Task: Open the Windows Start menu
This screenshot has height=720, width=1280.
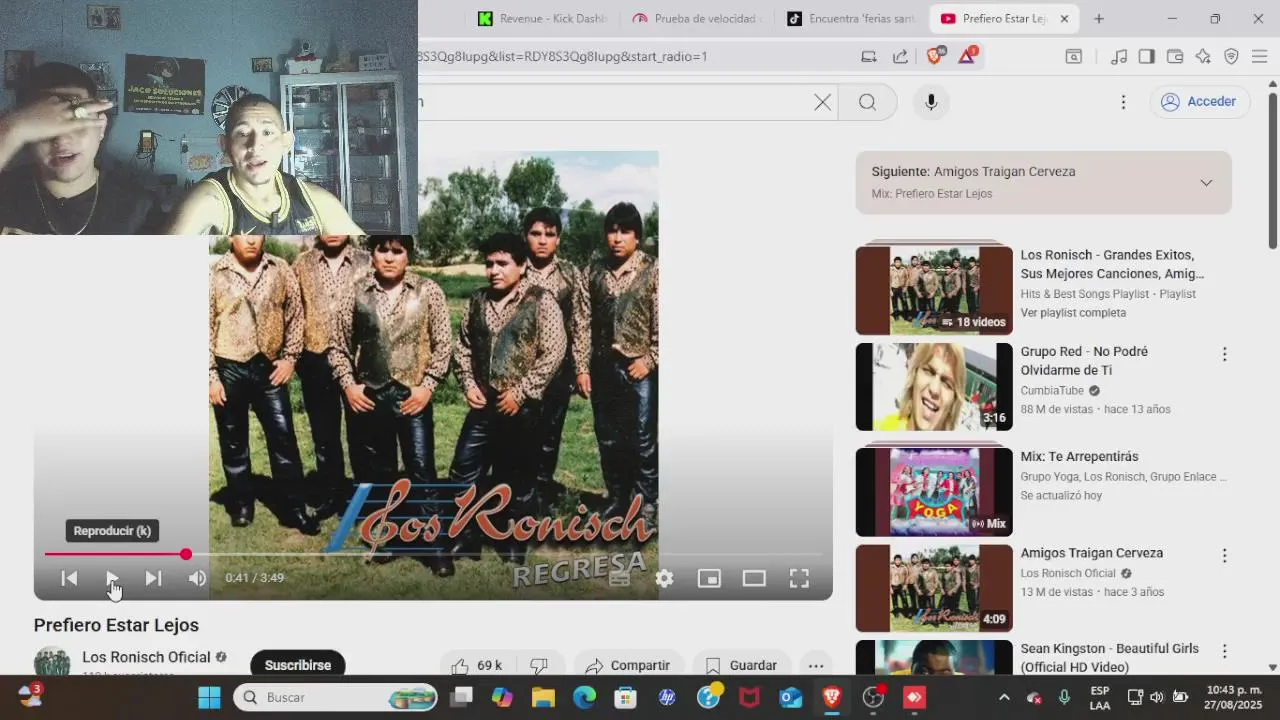Action: [x=209, y=697]
